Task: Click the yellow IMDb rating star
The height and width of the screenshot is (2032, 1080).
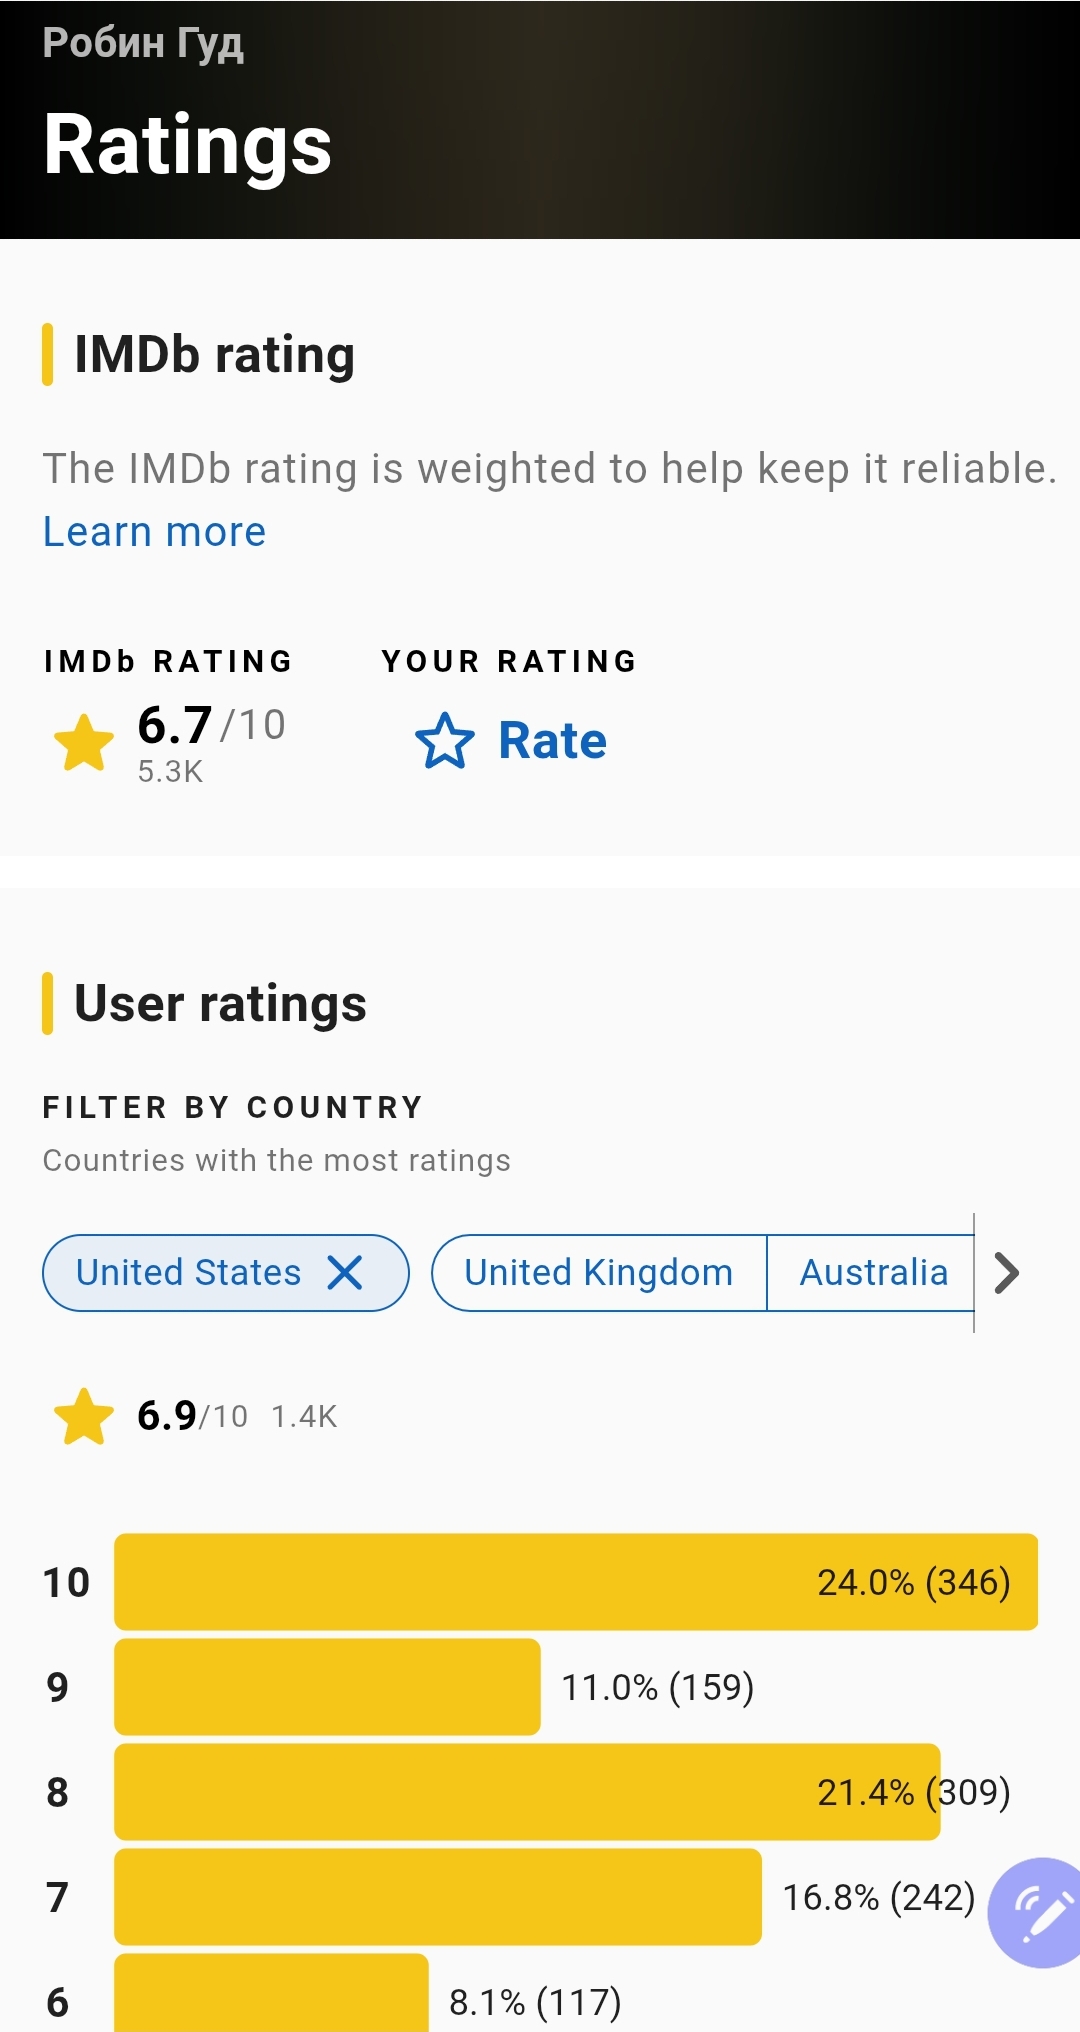Action: click(x=84, y=743)
